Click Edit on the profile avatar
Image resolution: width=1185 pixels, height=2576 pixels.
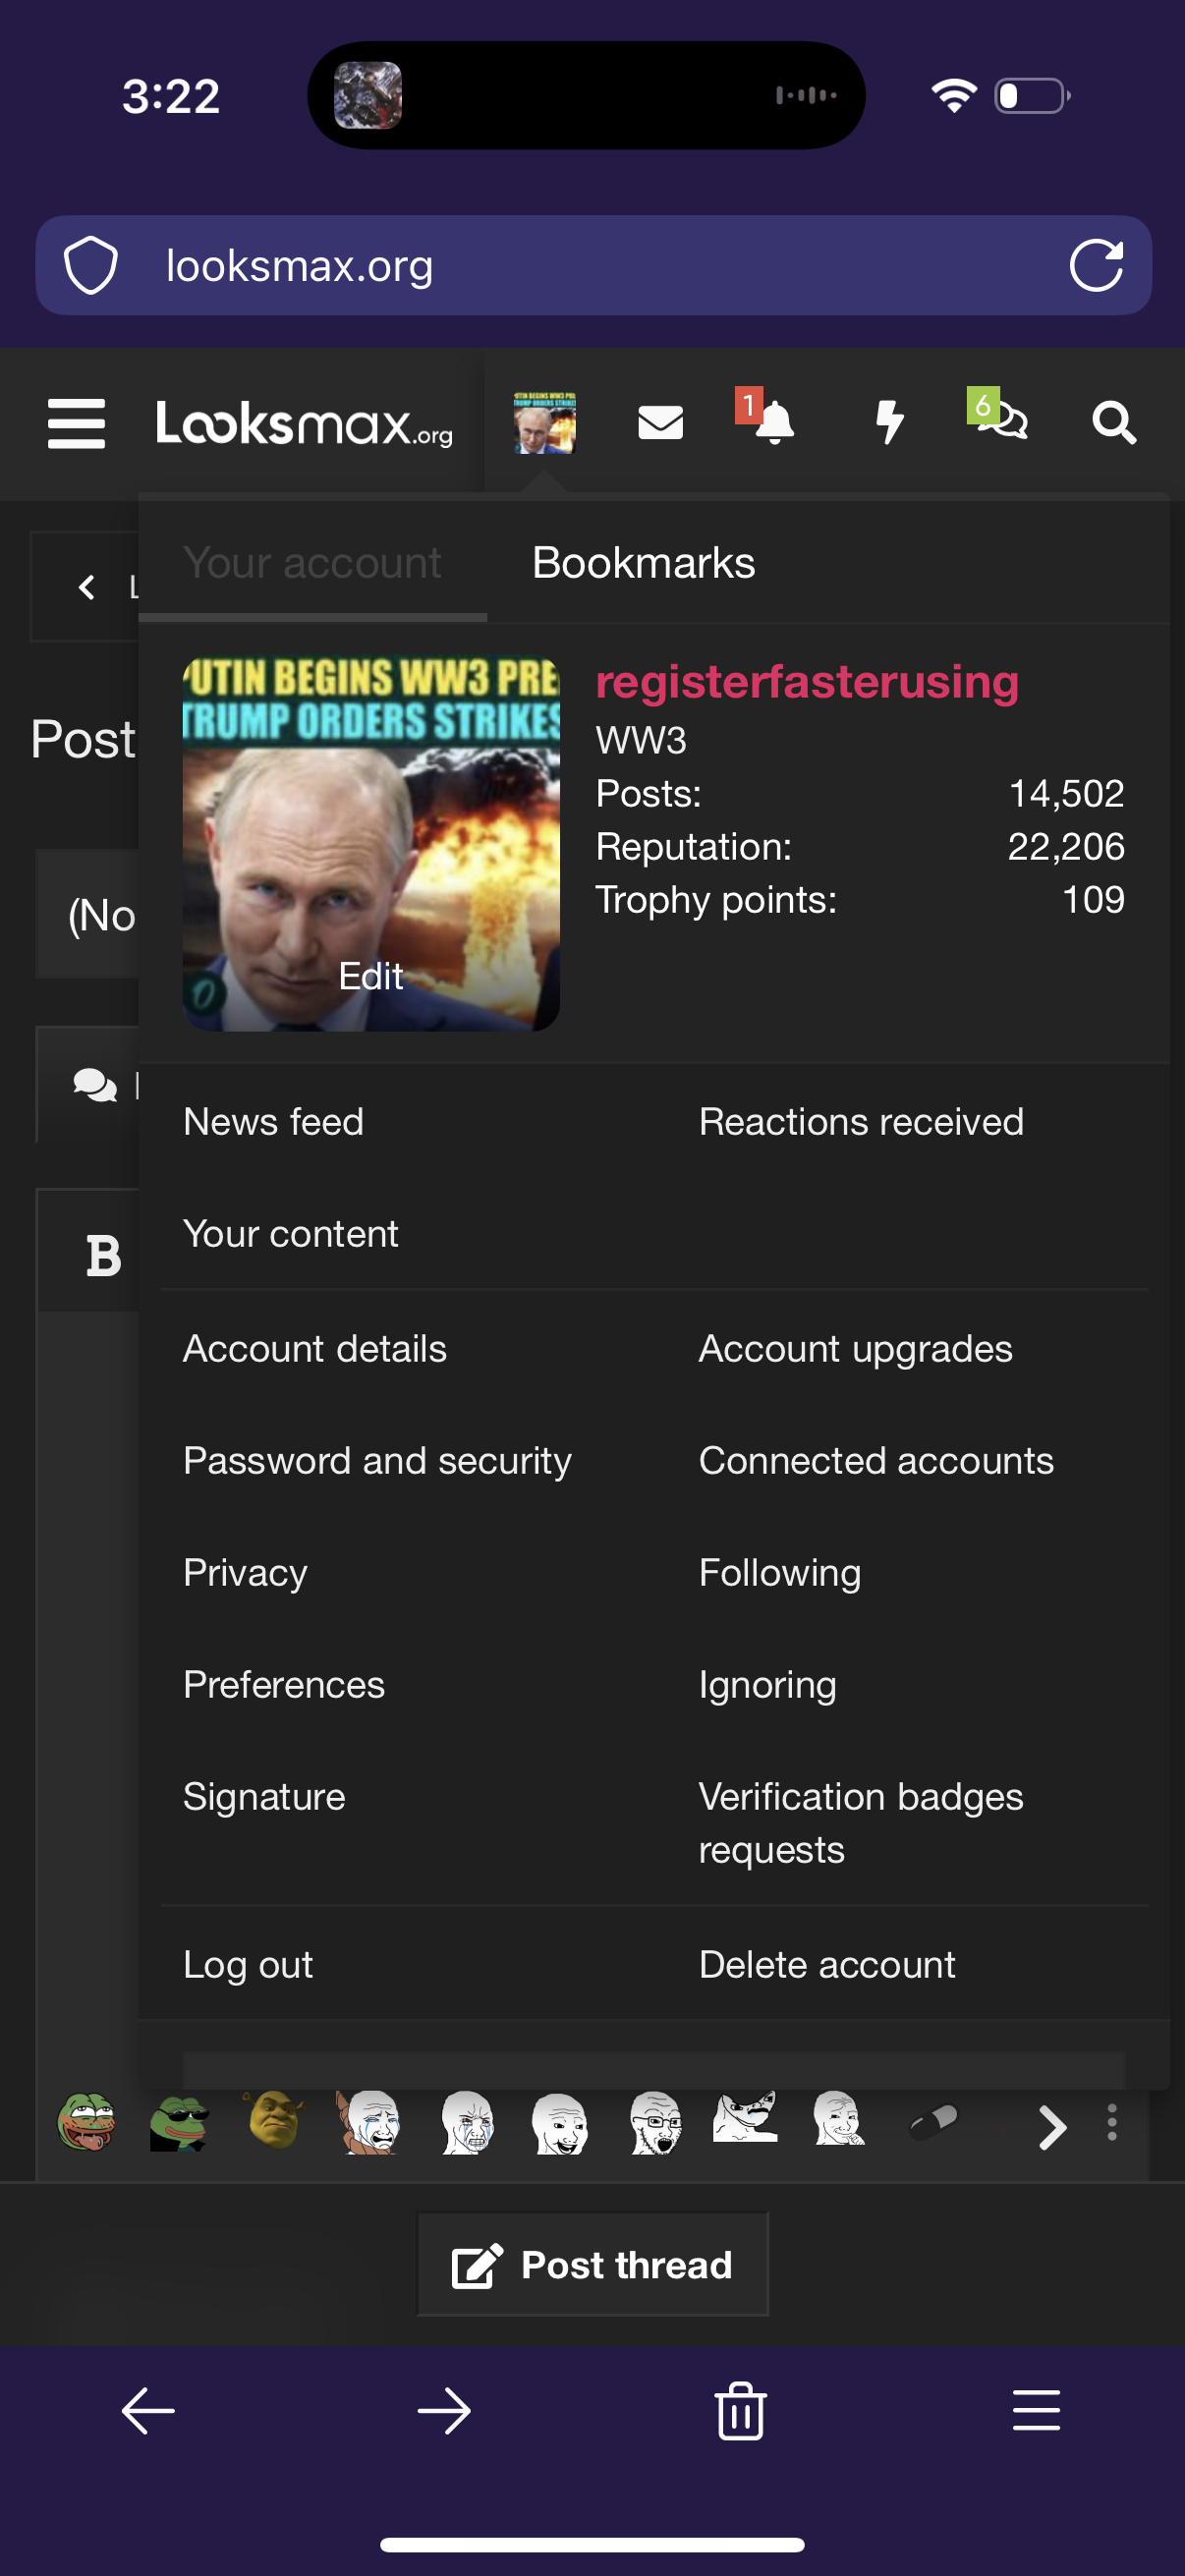click(x=370, y=976)
